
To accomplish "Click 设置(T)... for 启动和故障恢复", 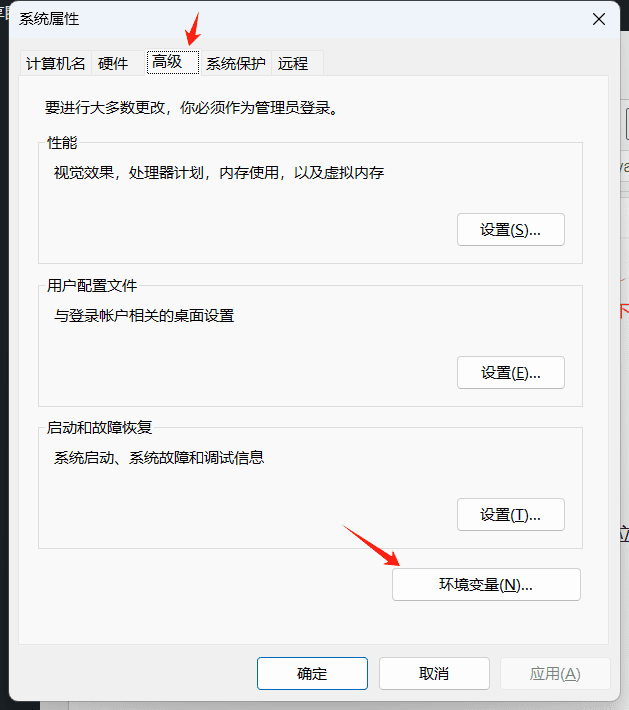I will [x=511, y=514].
